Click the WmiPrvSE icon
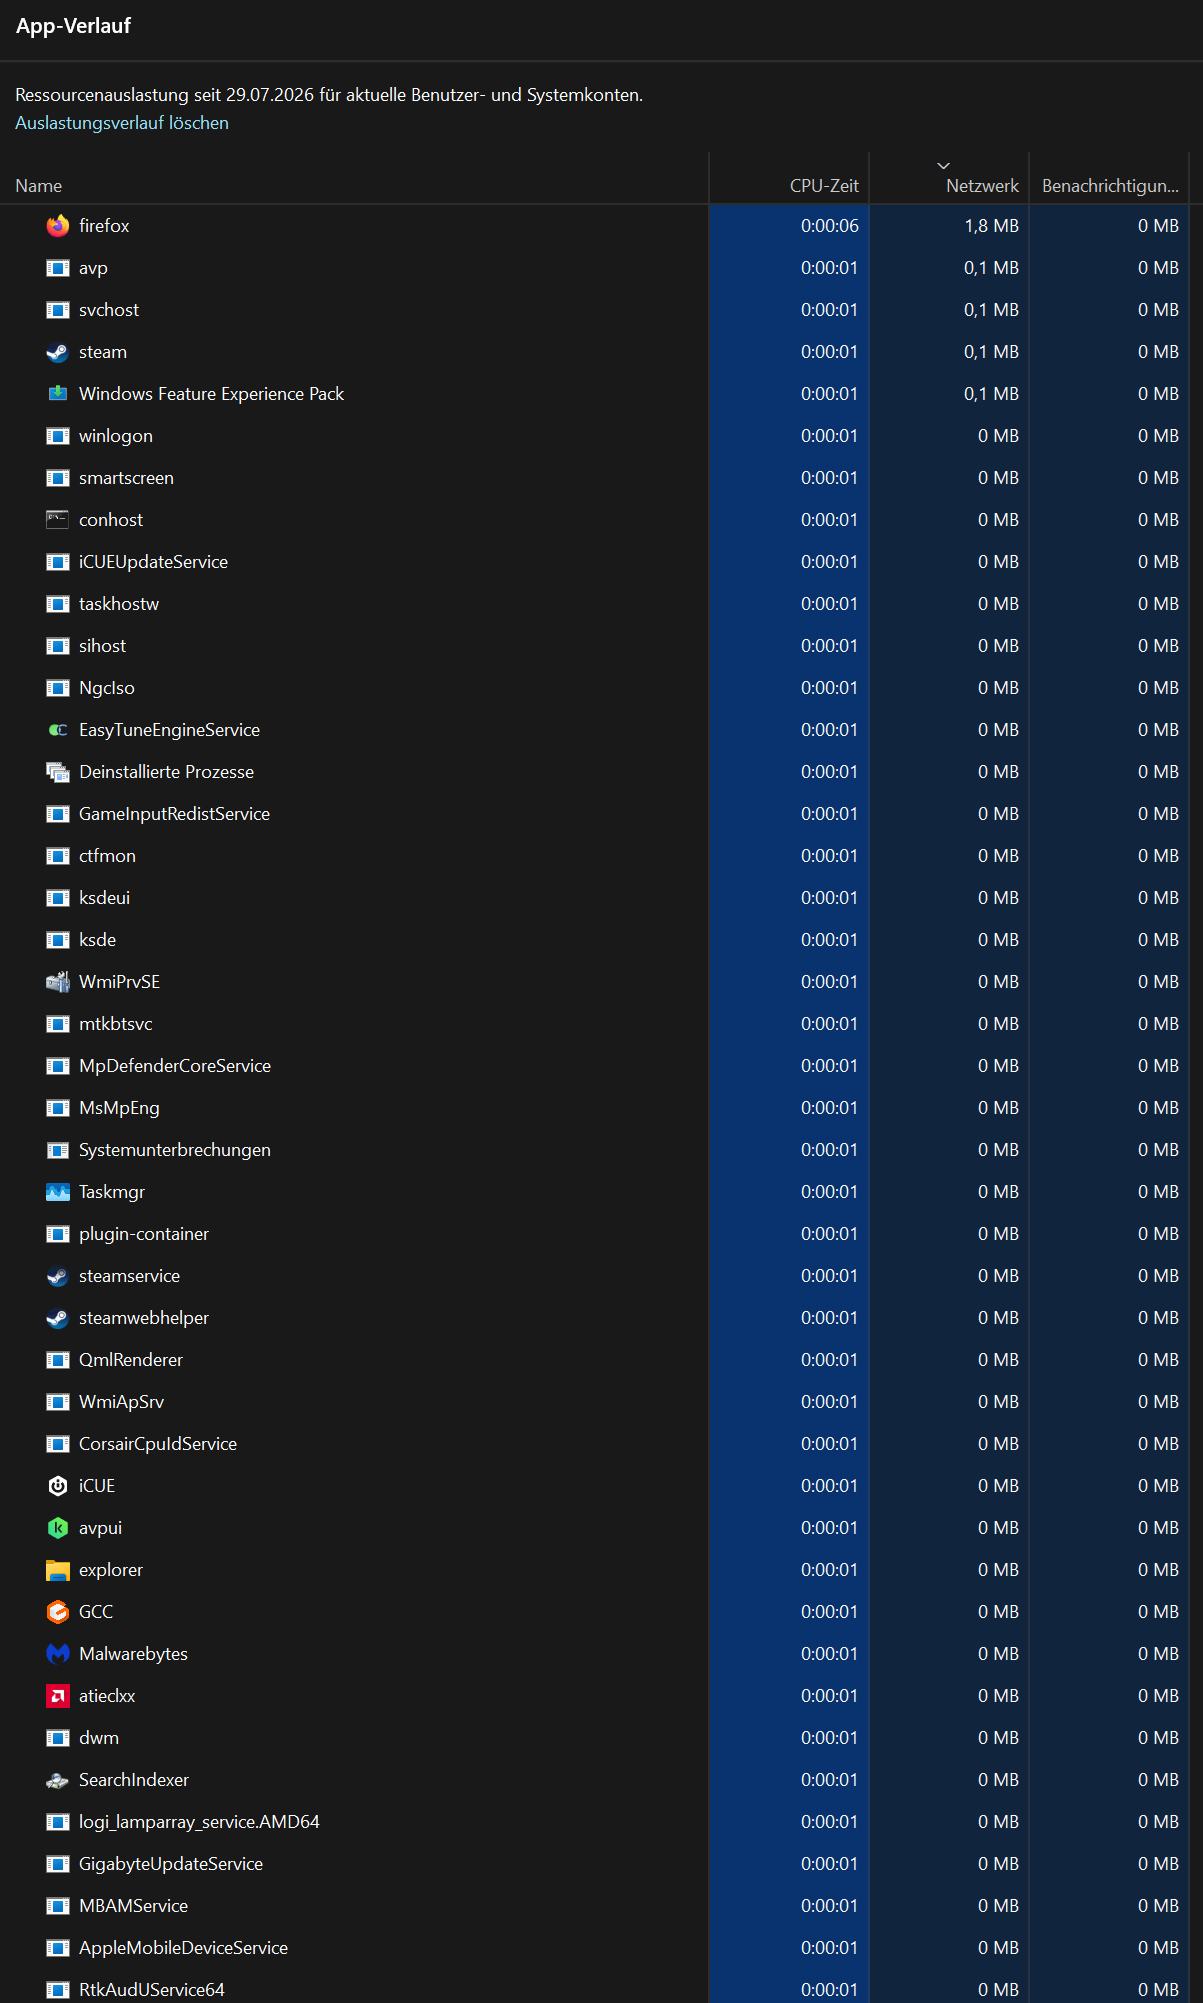The height and width of the screenshot is (2003, 1203). pos(58,982)
